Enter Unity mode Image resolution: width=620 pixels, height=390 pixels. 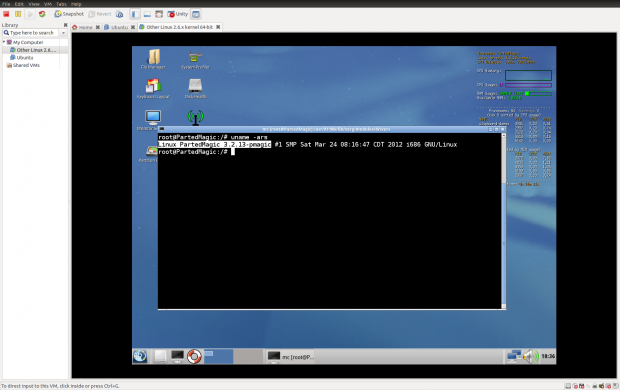[178, 14]
